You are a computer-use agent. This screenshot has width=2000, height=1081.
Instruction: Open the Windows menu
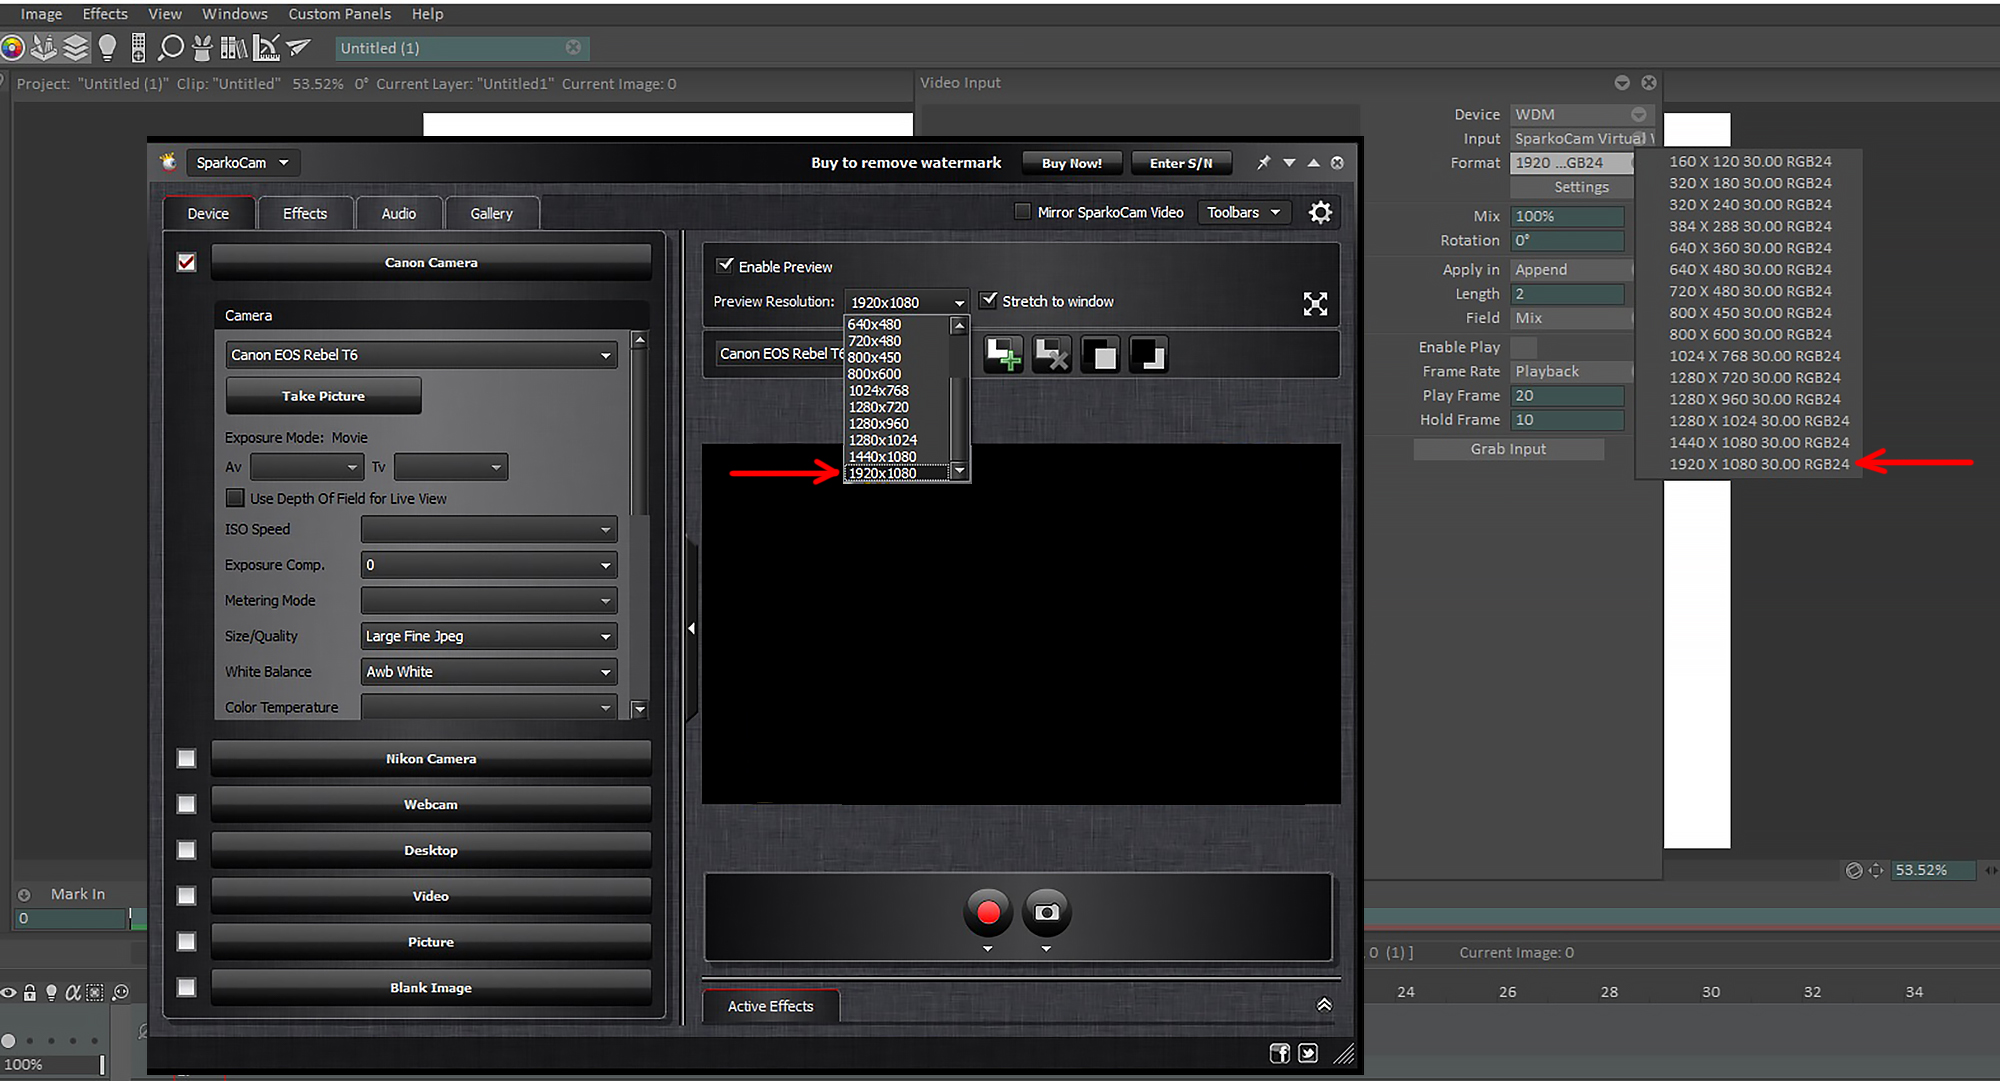[x=235, y=14]
